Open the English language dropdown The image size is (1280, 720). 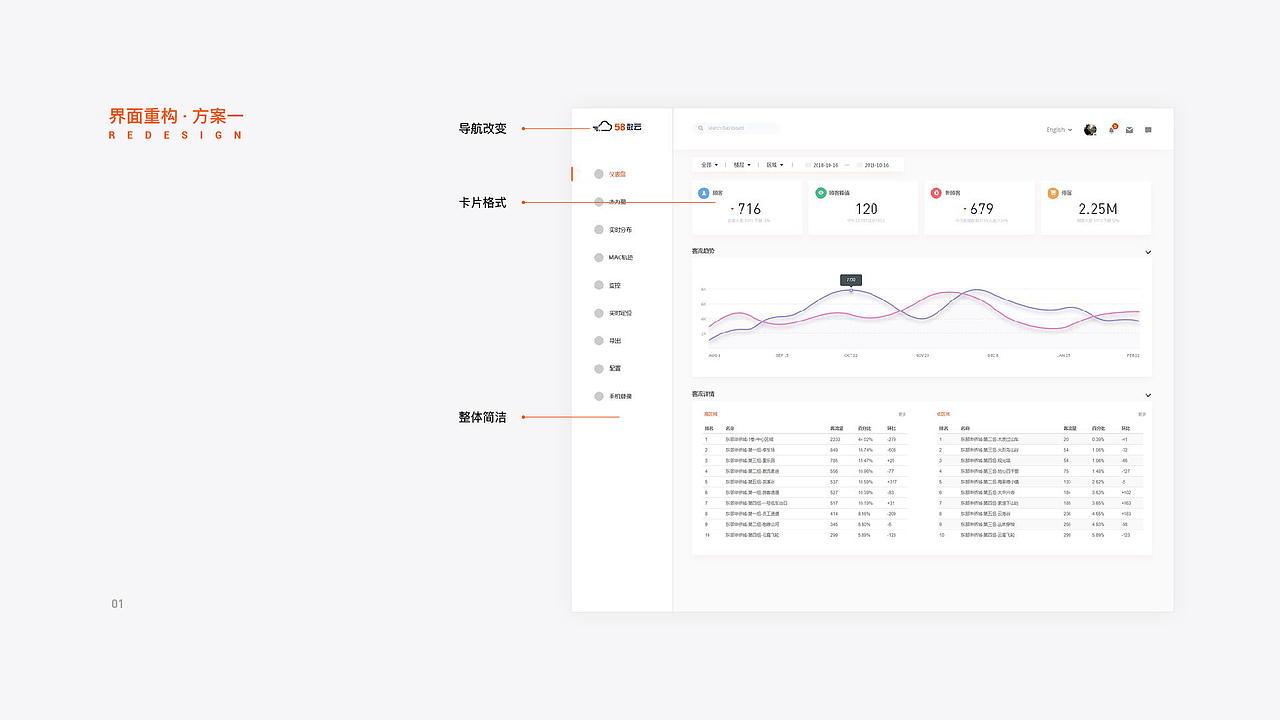click(x=1059, y=130)
